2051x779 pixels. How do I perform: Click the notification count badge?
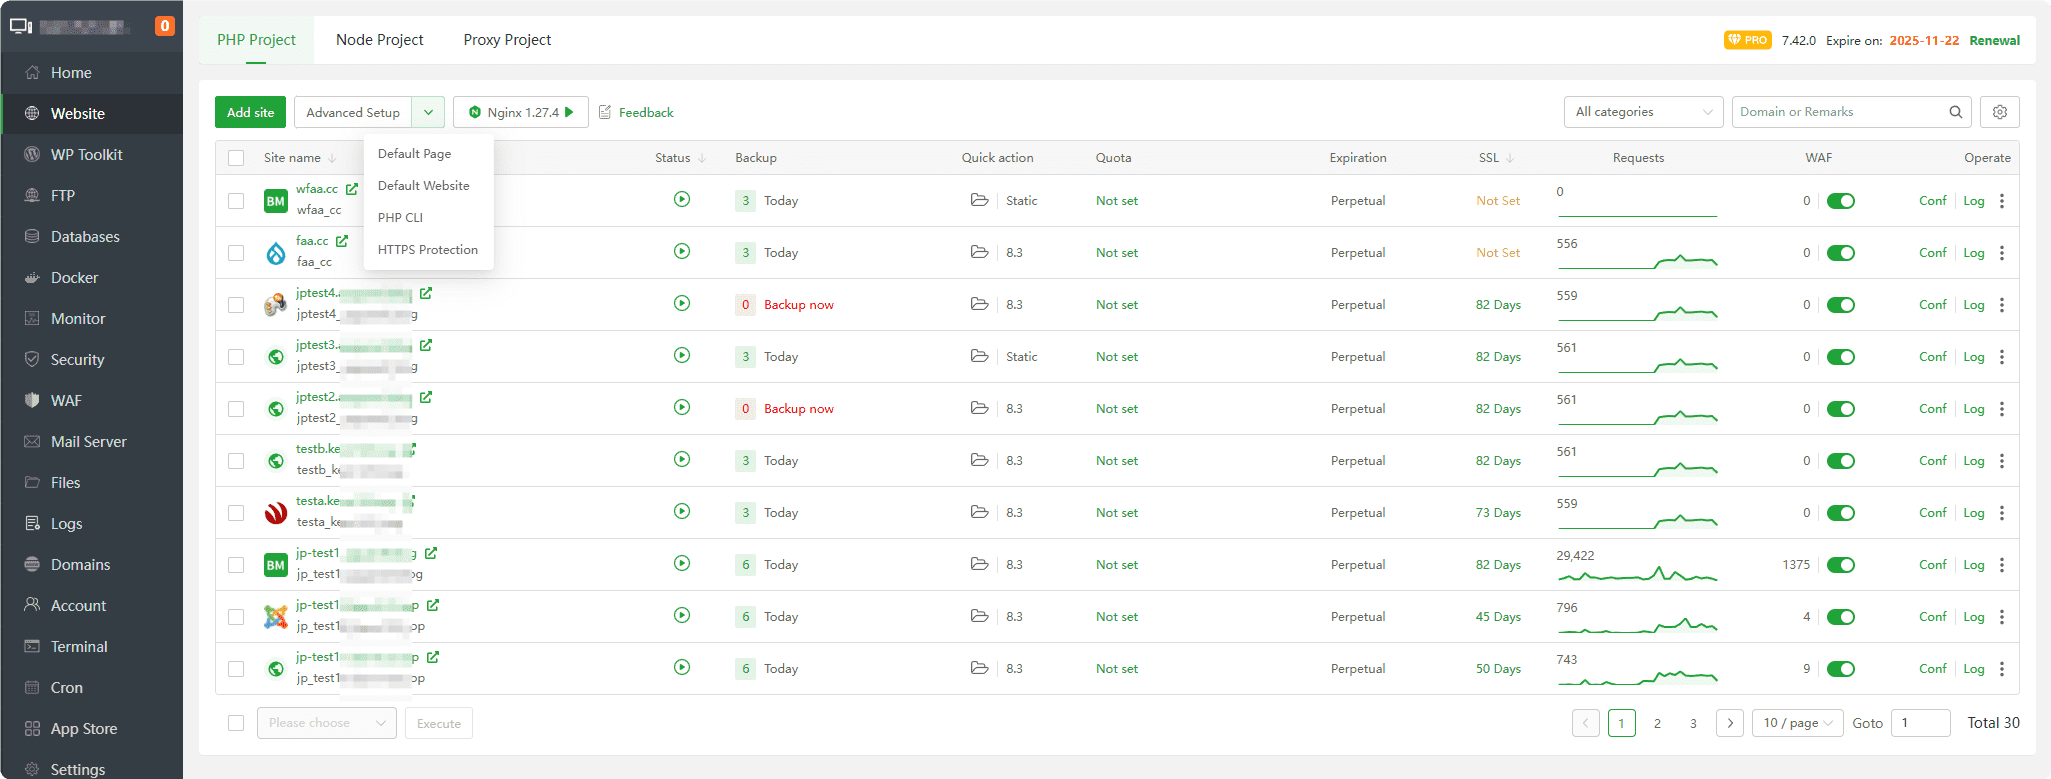coord(165,26)
